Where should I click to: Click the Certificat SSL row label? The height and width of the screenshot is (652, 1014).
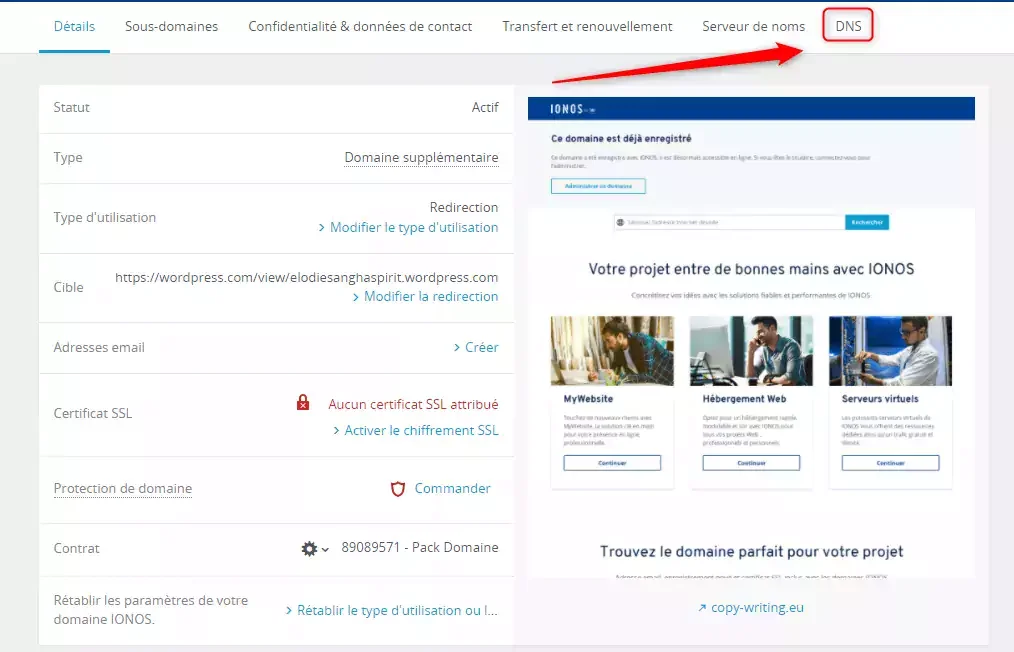(92, 413)
